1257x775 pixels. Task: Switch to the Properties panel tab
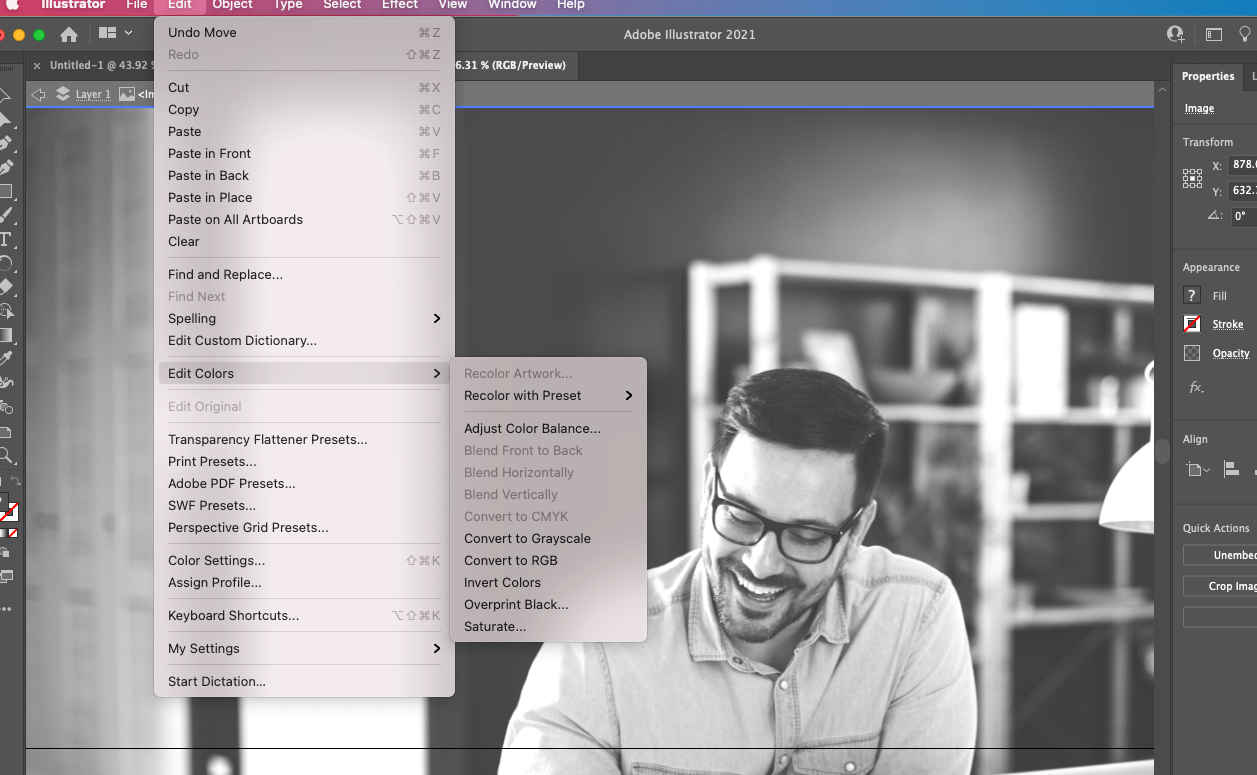tap(1207, 76)
